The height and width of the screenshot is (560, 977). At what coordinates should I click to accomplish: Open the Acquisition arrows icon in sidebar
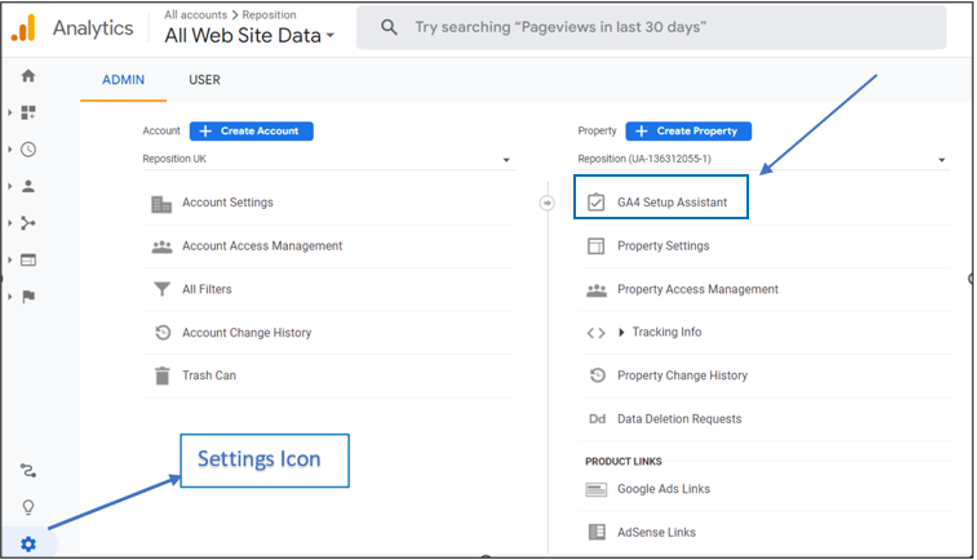[x=28, y=223]
